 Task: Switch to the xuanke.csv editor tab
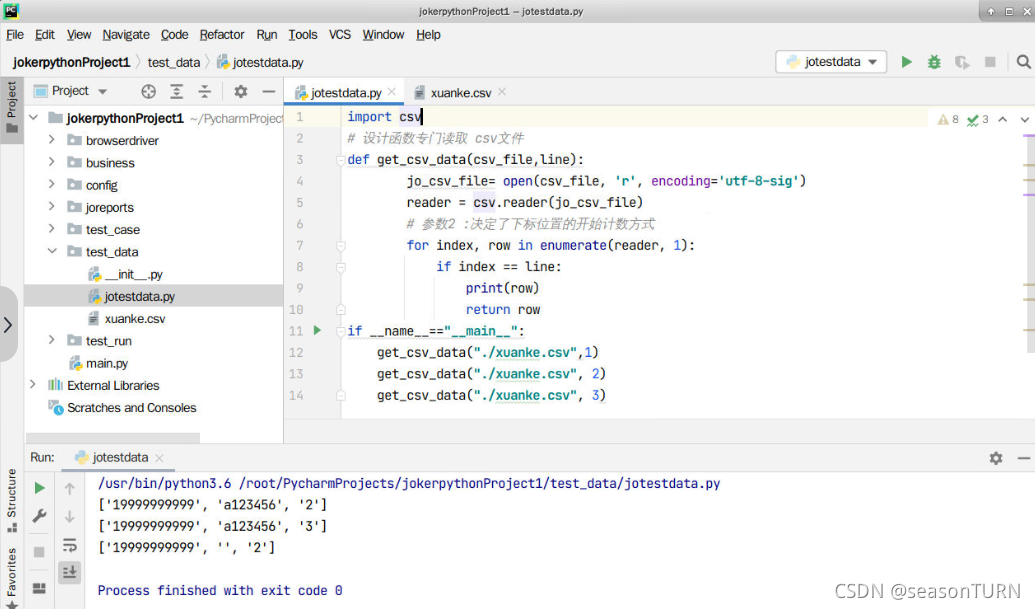pos(460,93)
